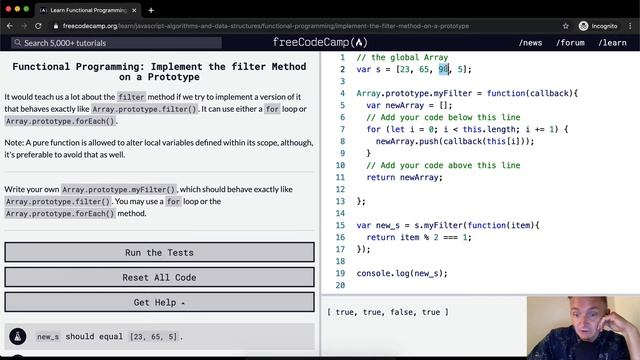This screenshot has height=360, width=640.
Task: Click console output '[ true, true, false, true ]'
Action: tap(388, 312)
